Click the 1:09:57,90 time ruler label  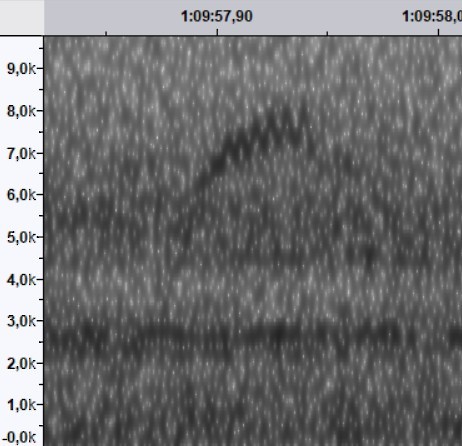(217, 16)
